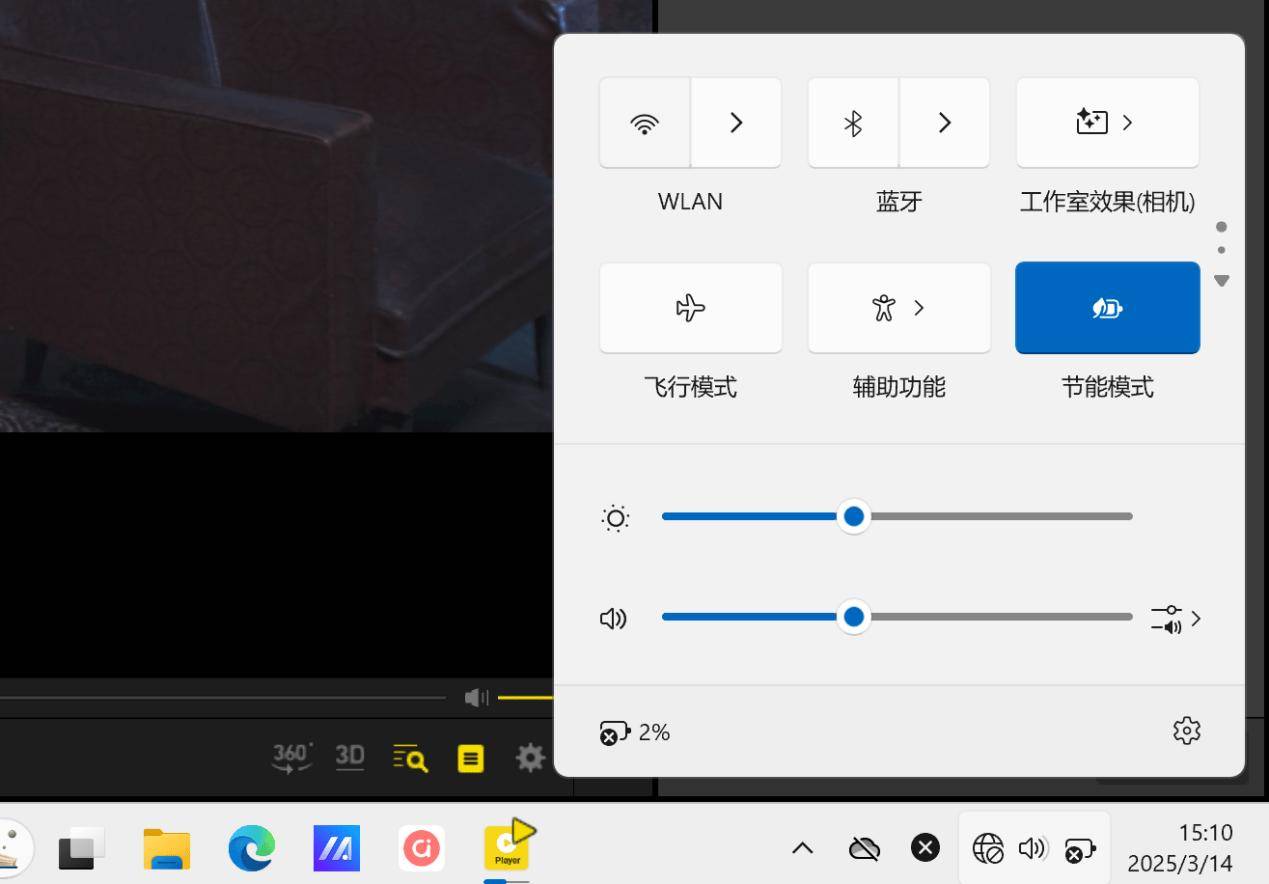1269x884 pixels.
Task: Enable airplane mode (飞行模式)
Action: (x=690, y=308)
